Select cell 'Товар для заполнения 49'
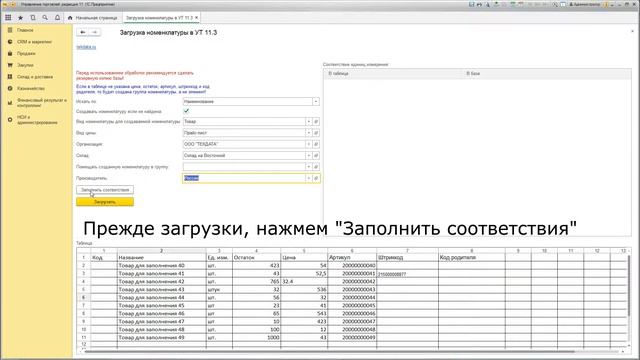This screenshot has width=640, height=360. point(162,338)
